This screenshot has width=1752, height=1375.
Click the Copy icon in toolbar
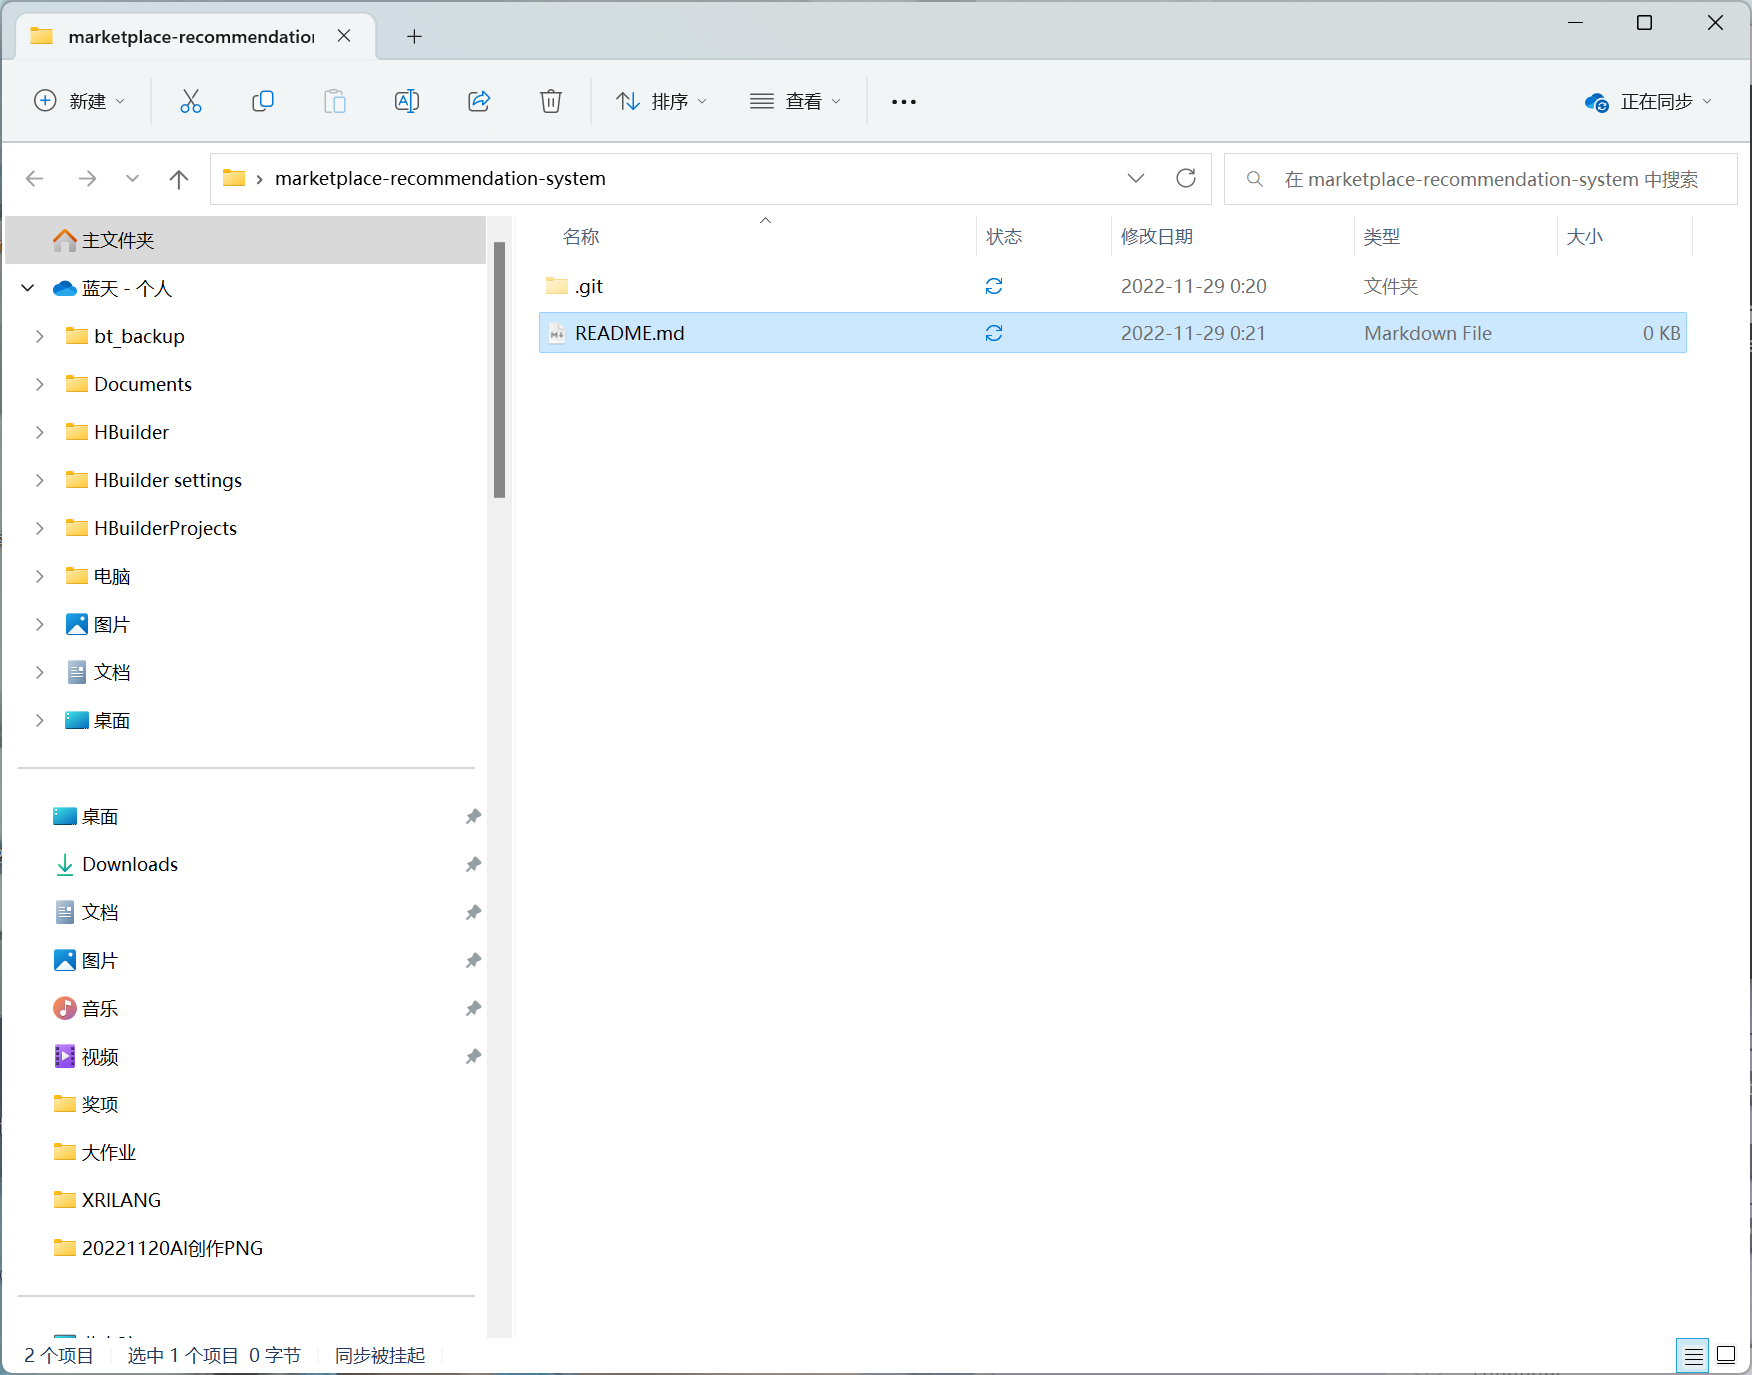(x=263, y=101)
